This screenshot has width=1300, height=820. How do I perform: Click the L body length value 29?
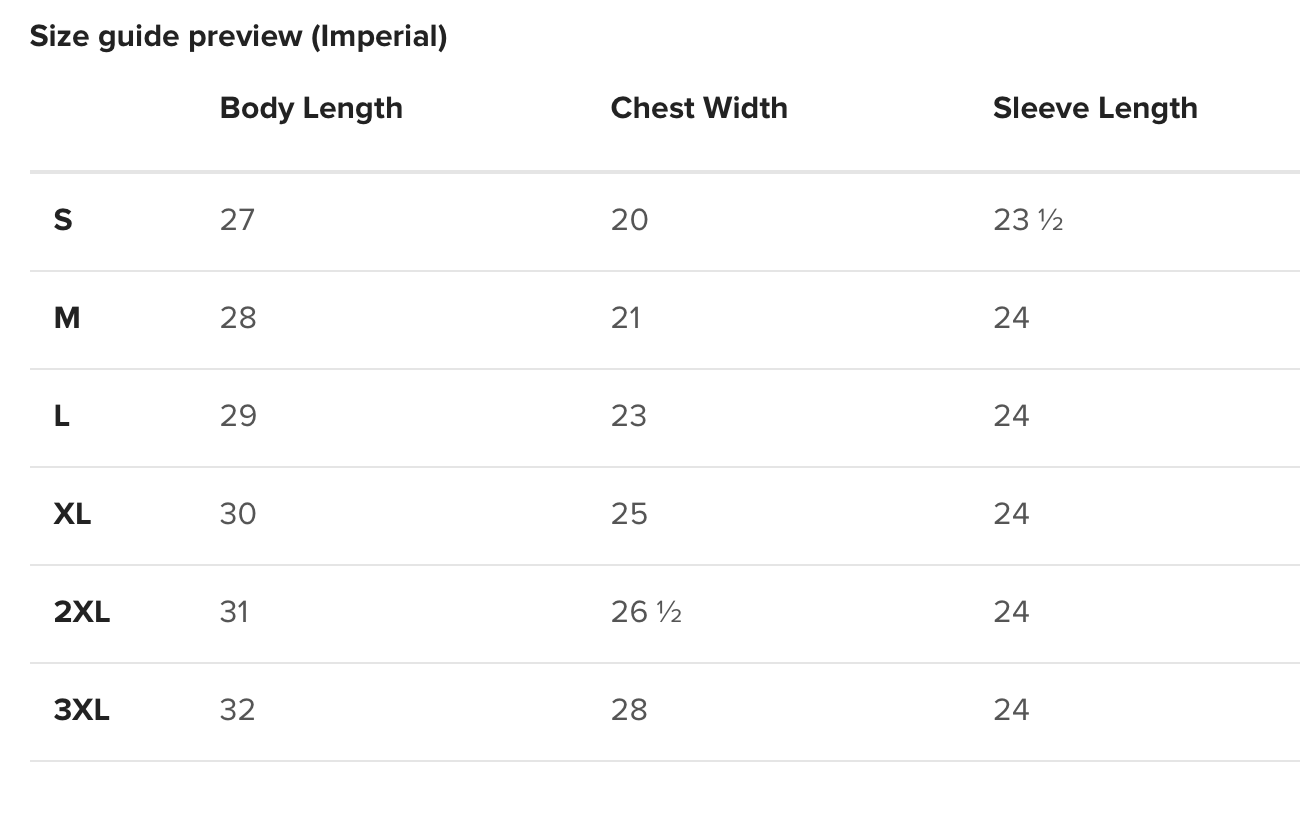pos(238,416)
